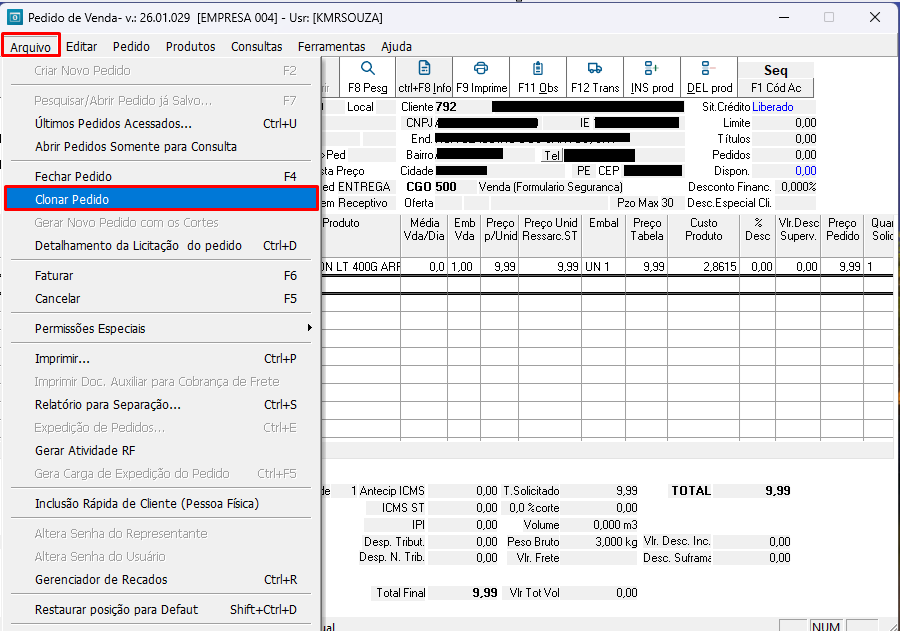Open F11 Obs clipboard icon

click(x=538, y=68)
